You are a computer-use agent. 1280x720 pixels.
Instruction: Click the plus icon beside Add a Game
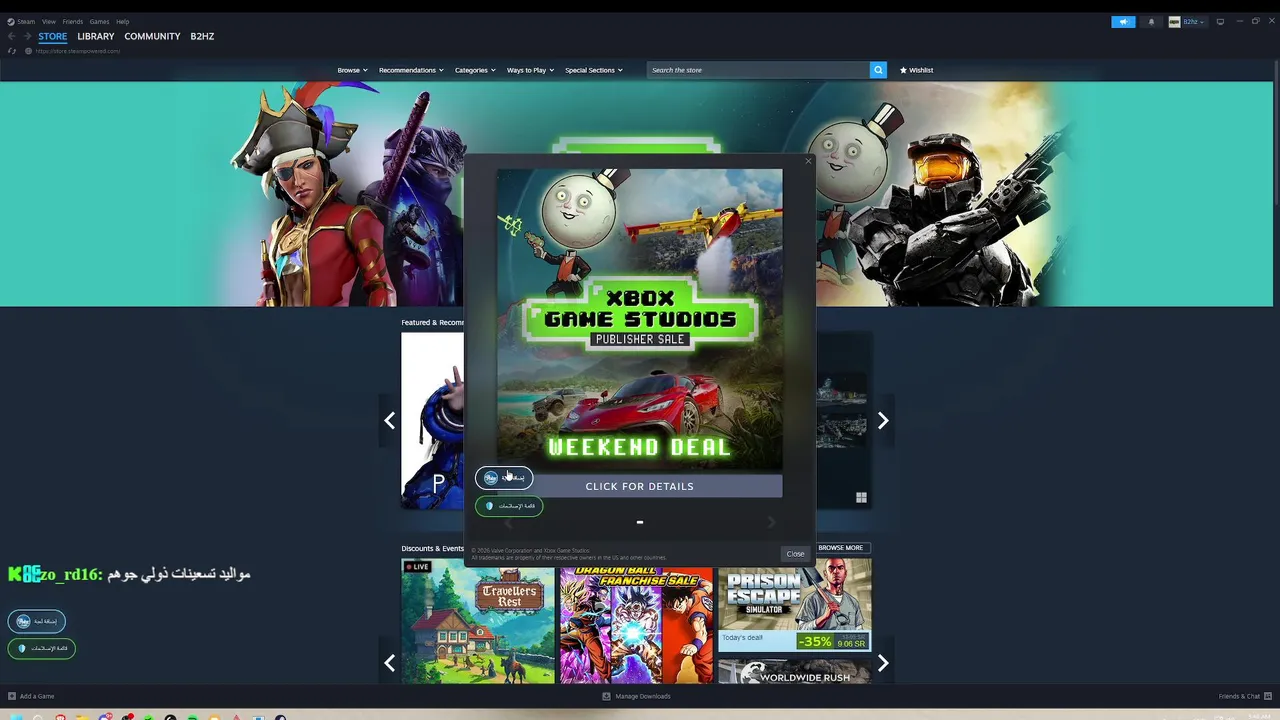12,696
